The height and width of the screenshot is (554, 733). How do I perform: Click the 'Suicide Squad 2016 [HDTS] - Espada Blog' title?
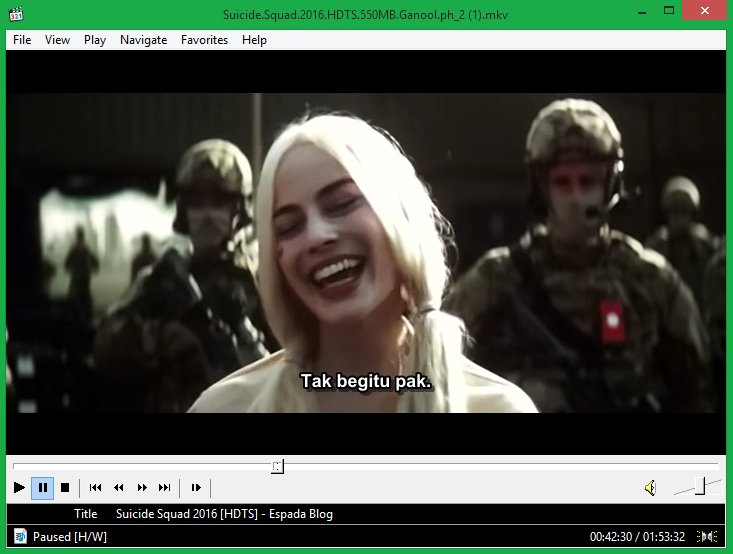(224, 514)
